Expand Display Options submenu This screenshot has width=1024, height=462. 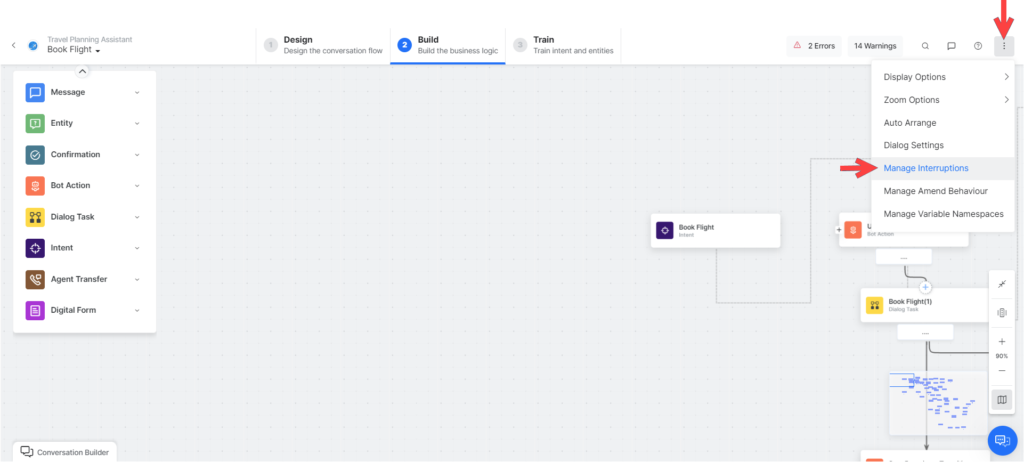(x=944, y=77)
